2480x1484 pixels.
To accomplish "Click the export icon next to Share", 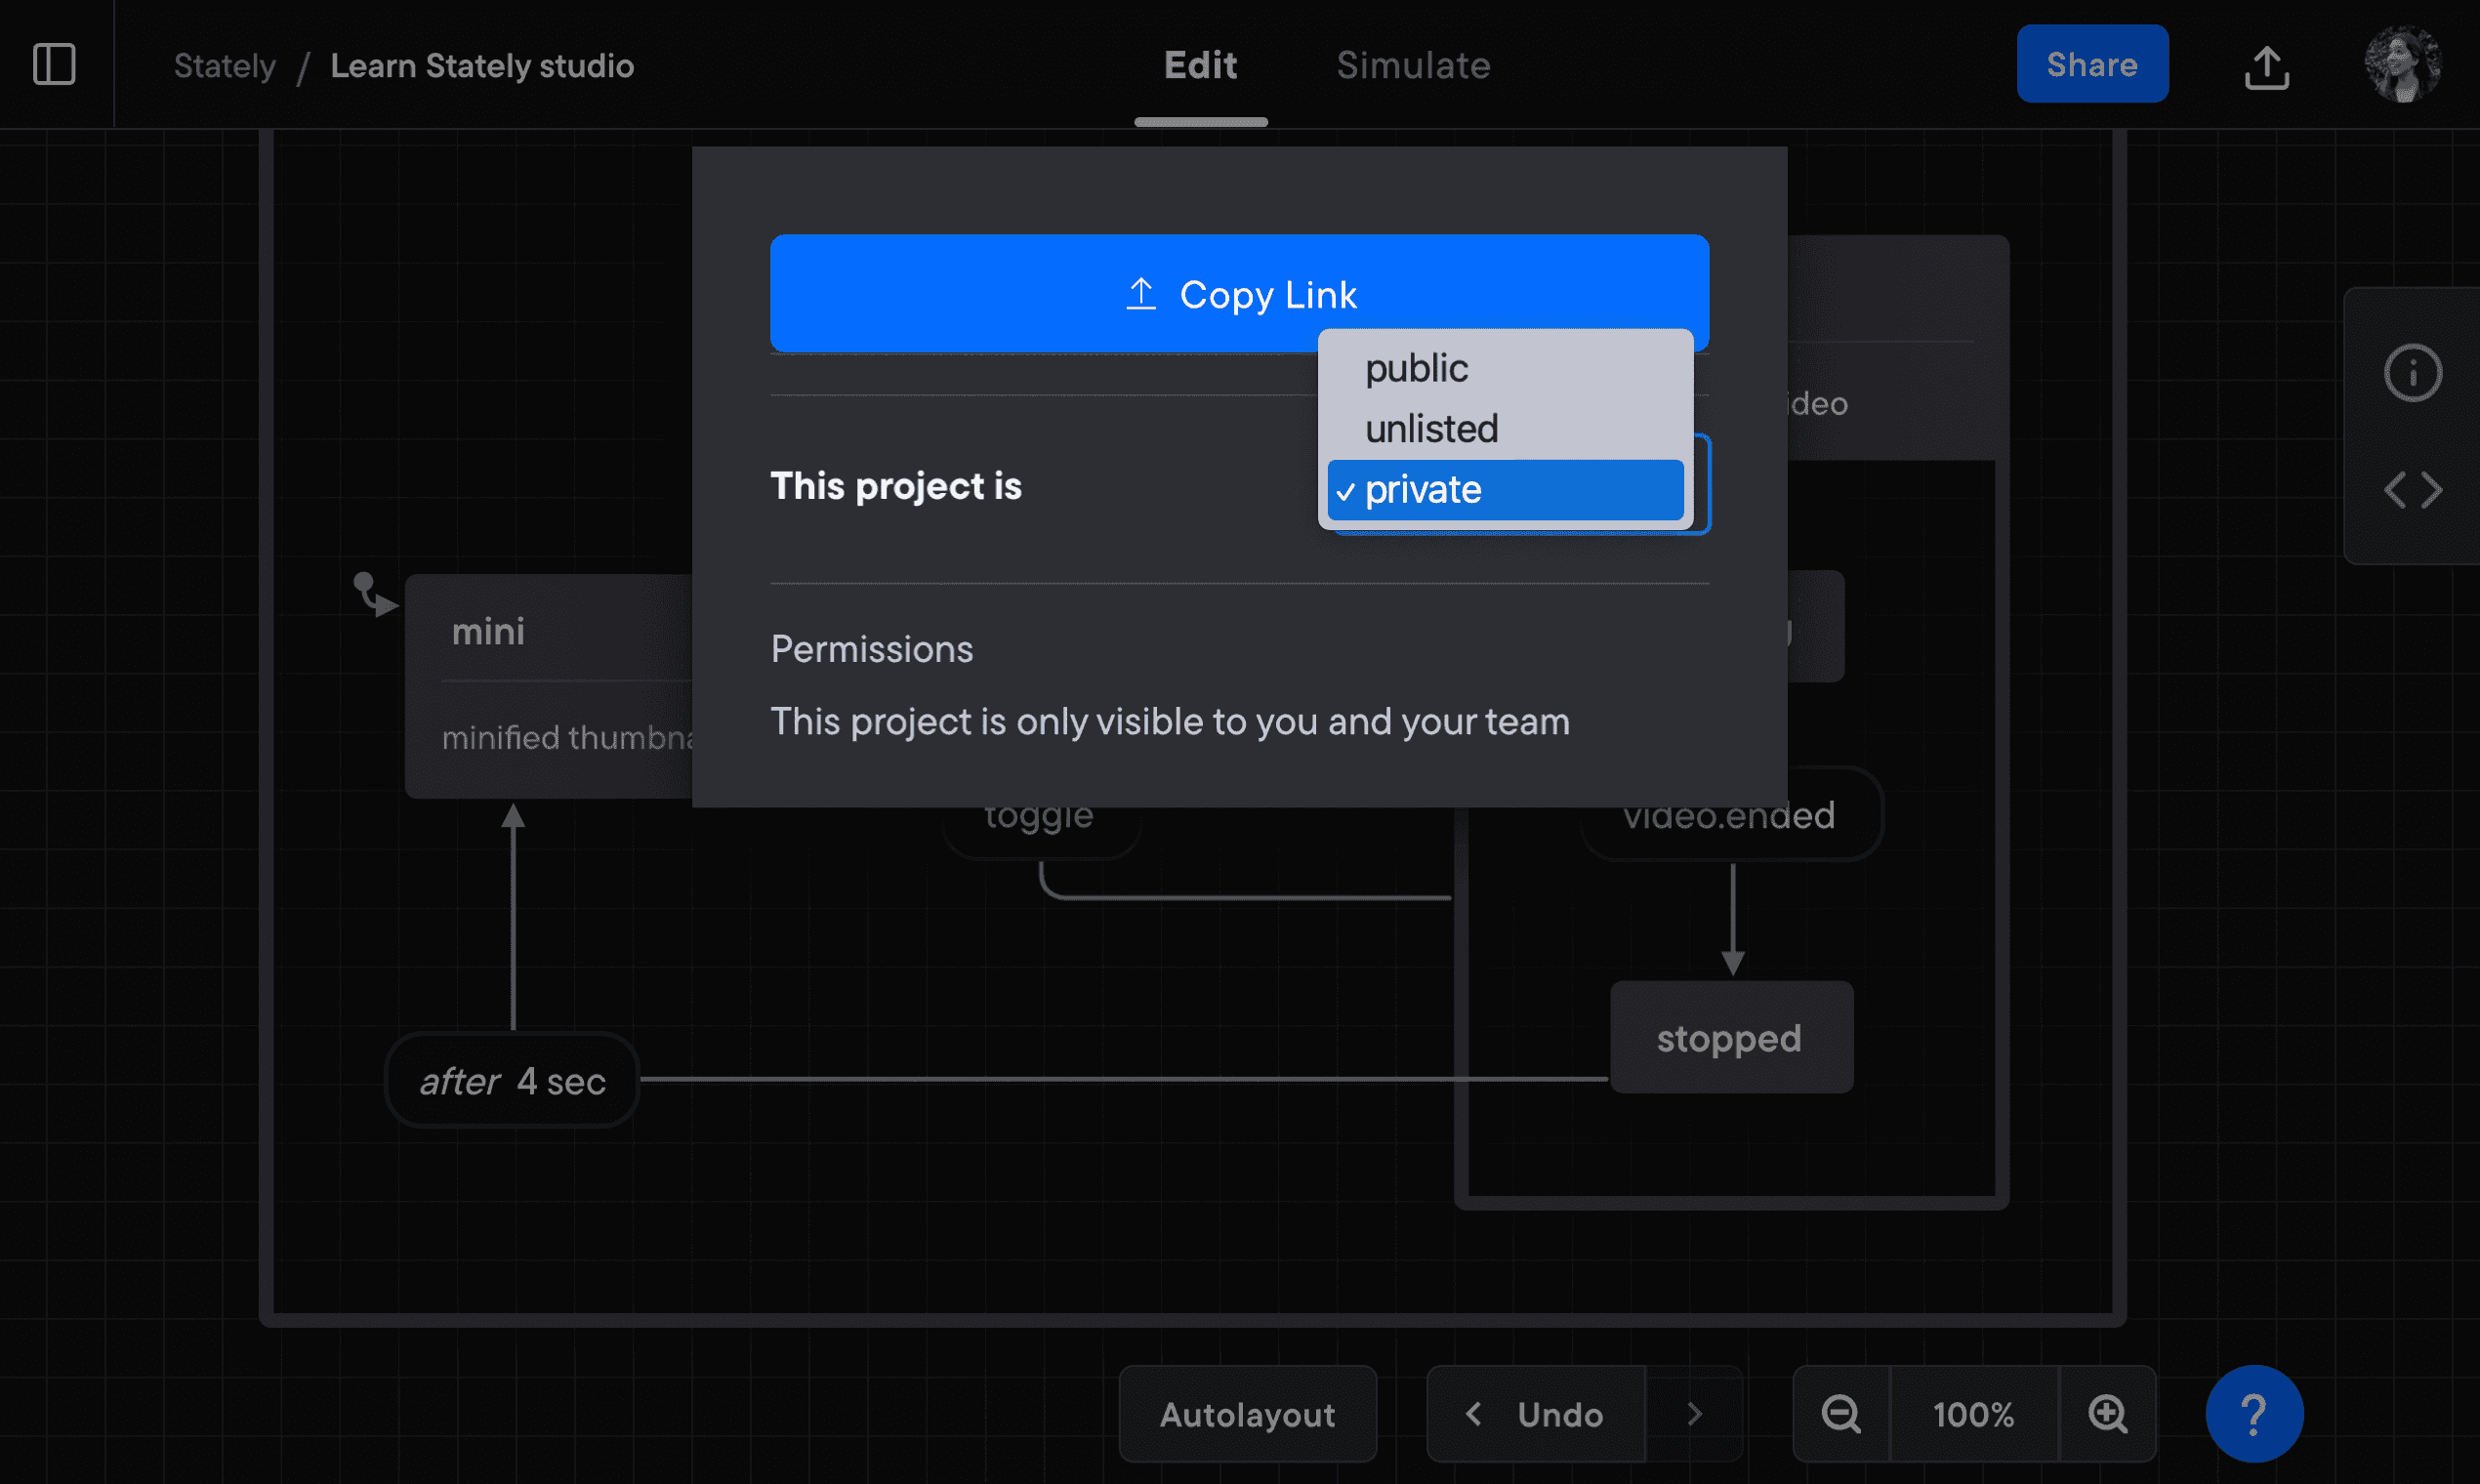I will (2267, 64).
